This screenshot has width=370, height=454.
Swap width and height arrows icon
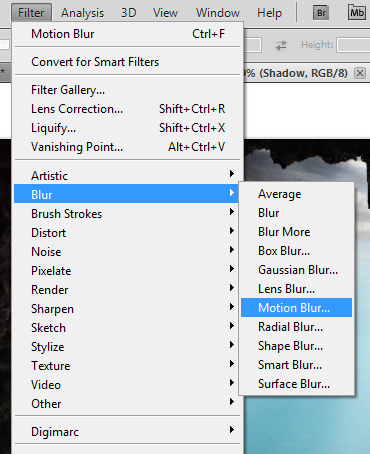tap(281, 45)
